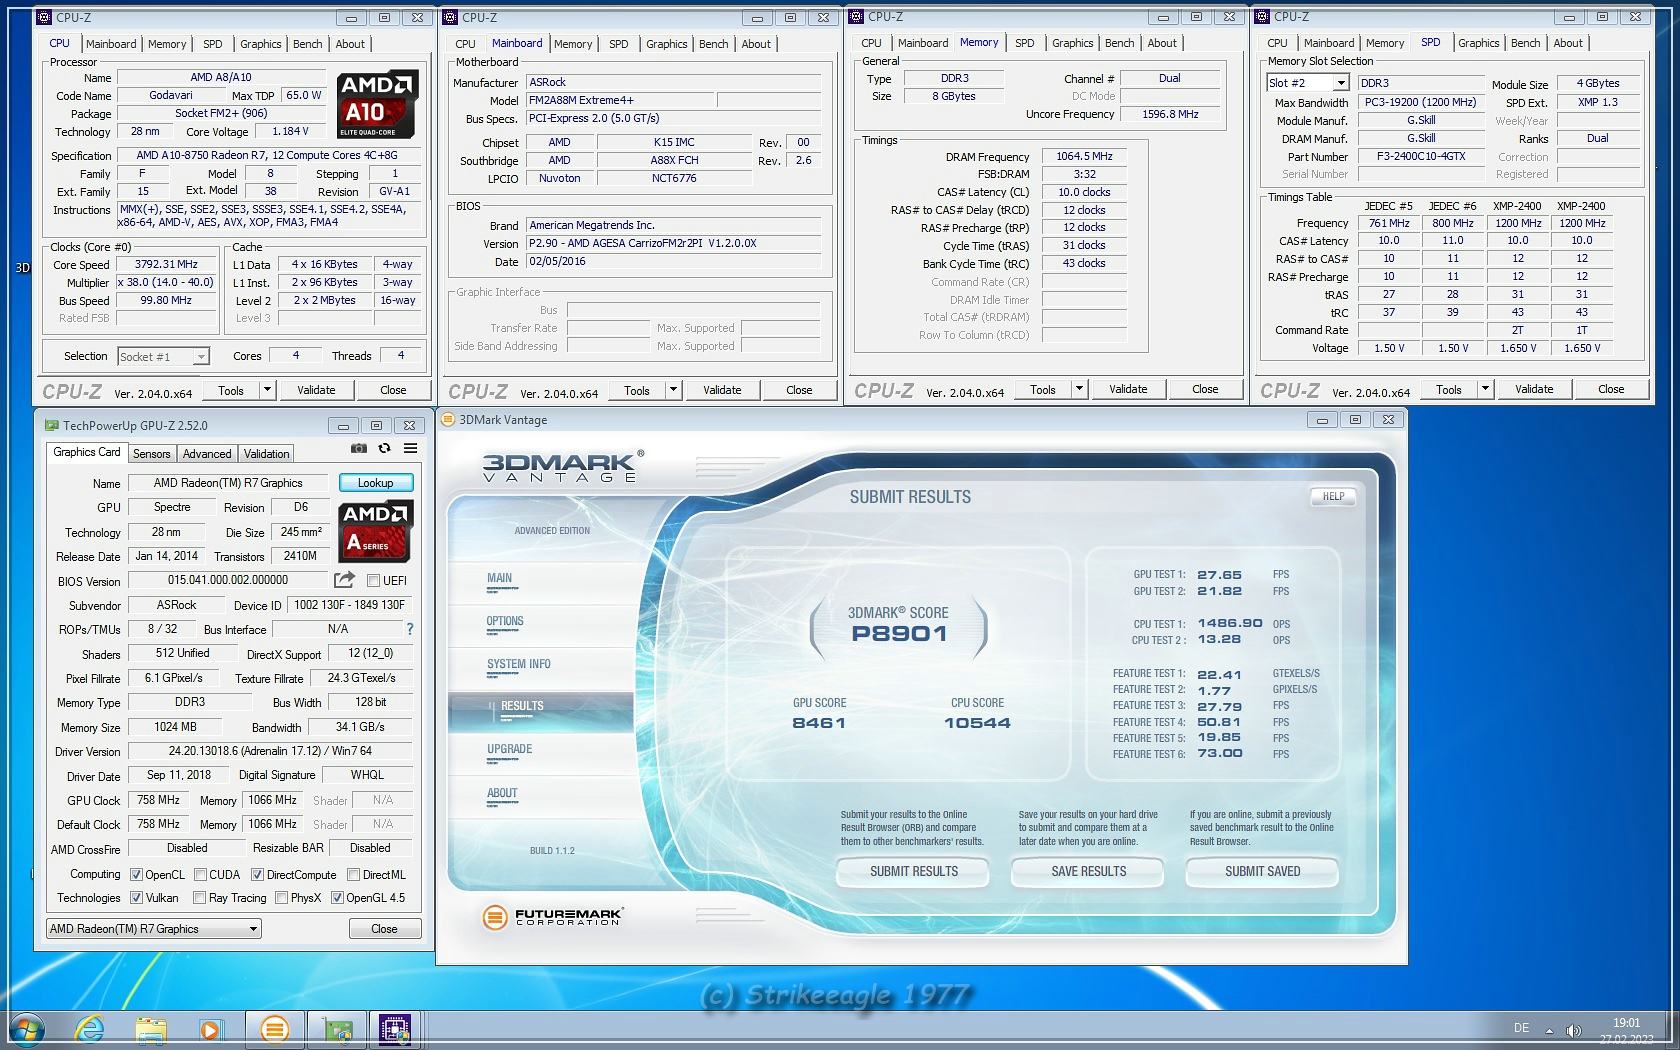Open UPGRADE in 3DMark Vantage sidebar
Image resolution: width=1680 pixels, height=1050 pixels.
(510, 749)
